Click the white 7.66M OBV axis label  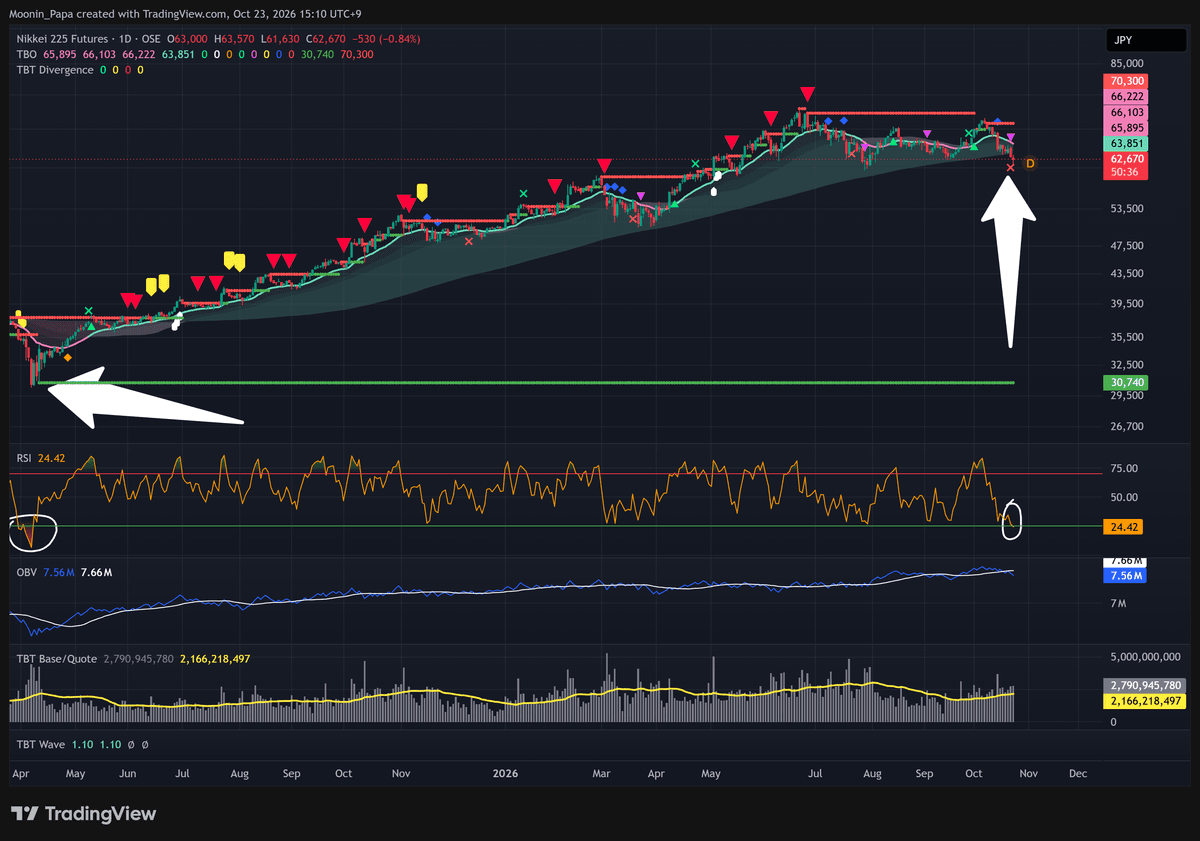(1126, 562)
